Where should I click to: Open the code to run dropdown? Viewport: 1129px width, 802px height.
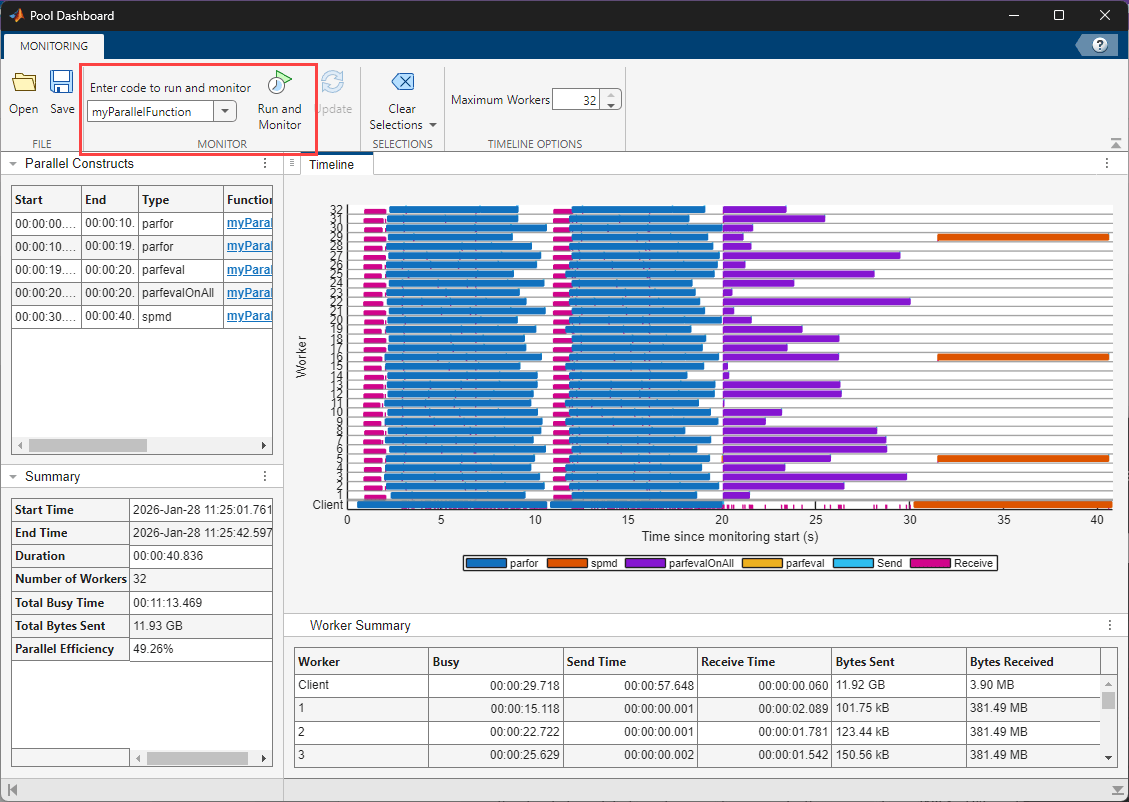[225, 112]
